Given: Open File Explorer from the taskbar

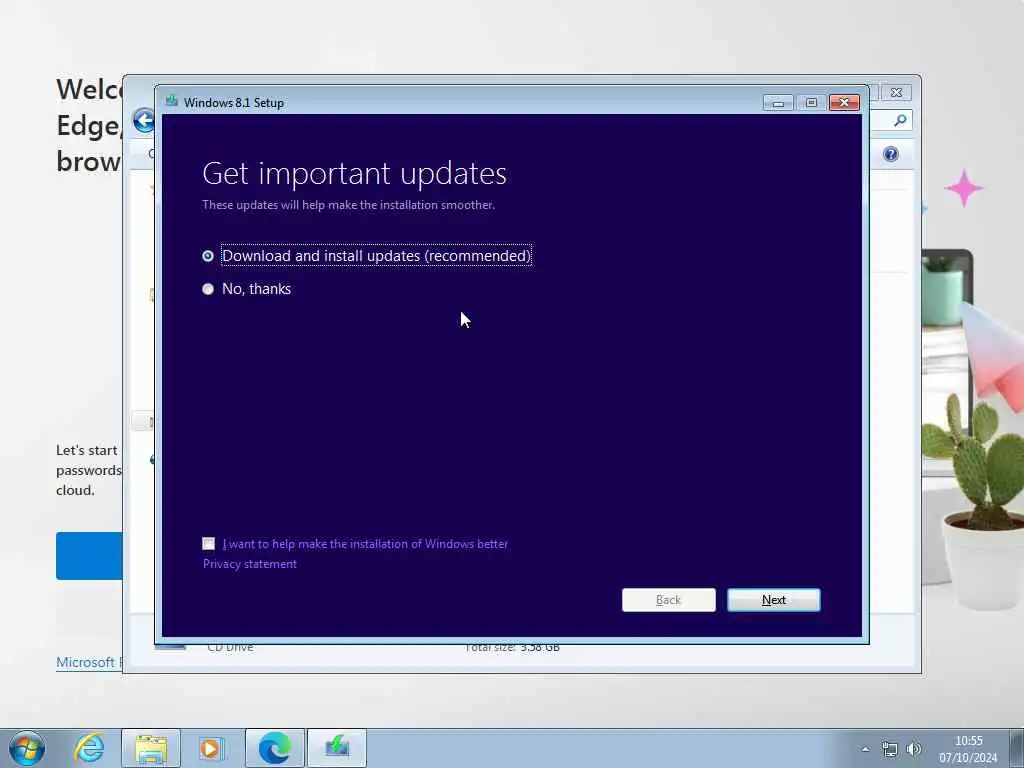Looking at the screenshot, I should click(151, 748).
